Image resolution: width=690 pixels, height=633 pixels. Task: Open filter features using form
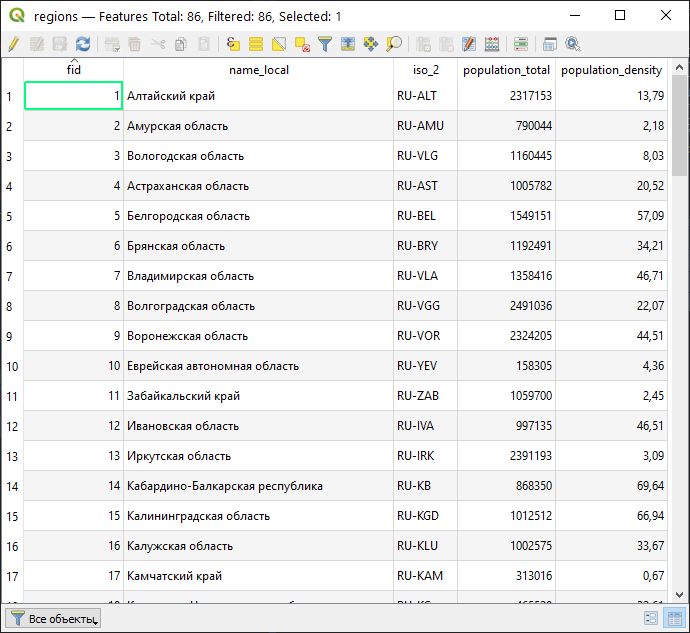[x=325, y=44]
